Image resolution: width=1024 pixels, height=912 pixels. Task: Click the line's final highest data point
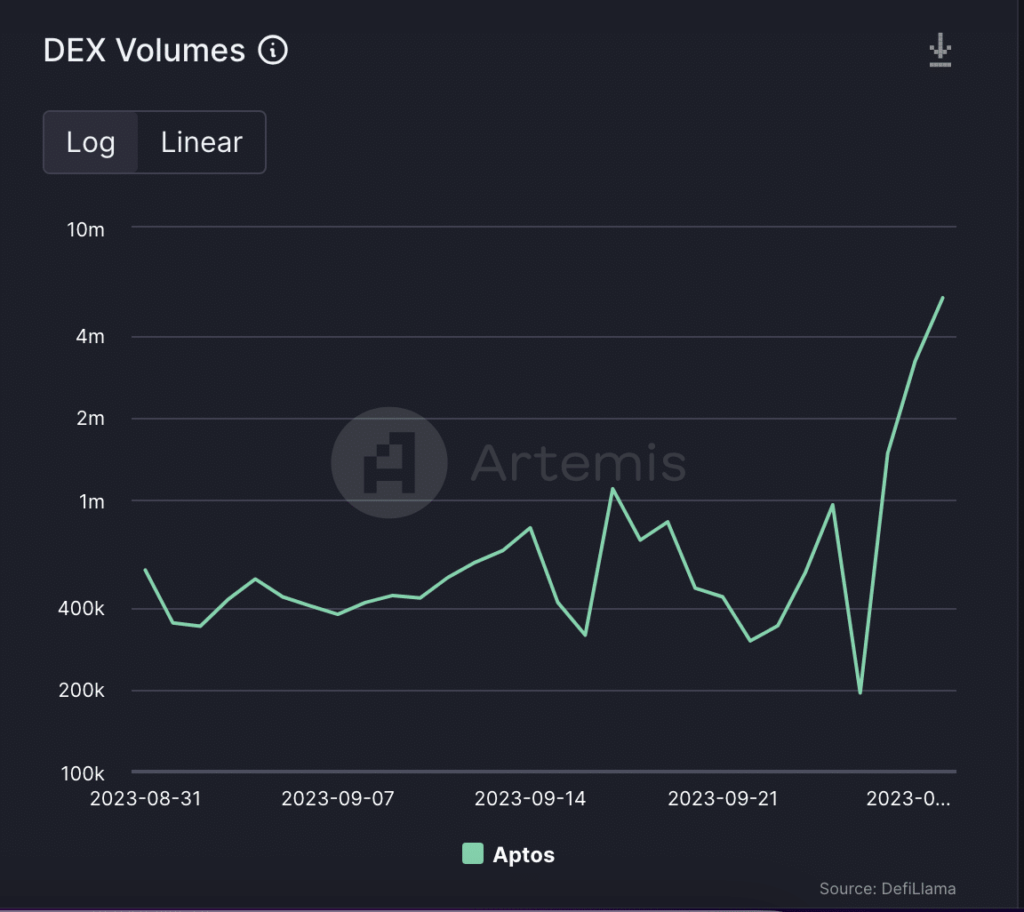pyautogui.click(x=942, y=298)
